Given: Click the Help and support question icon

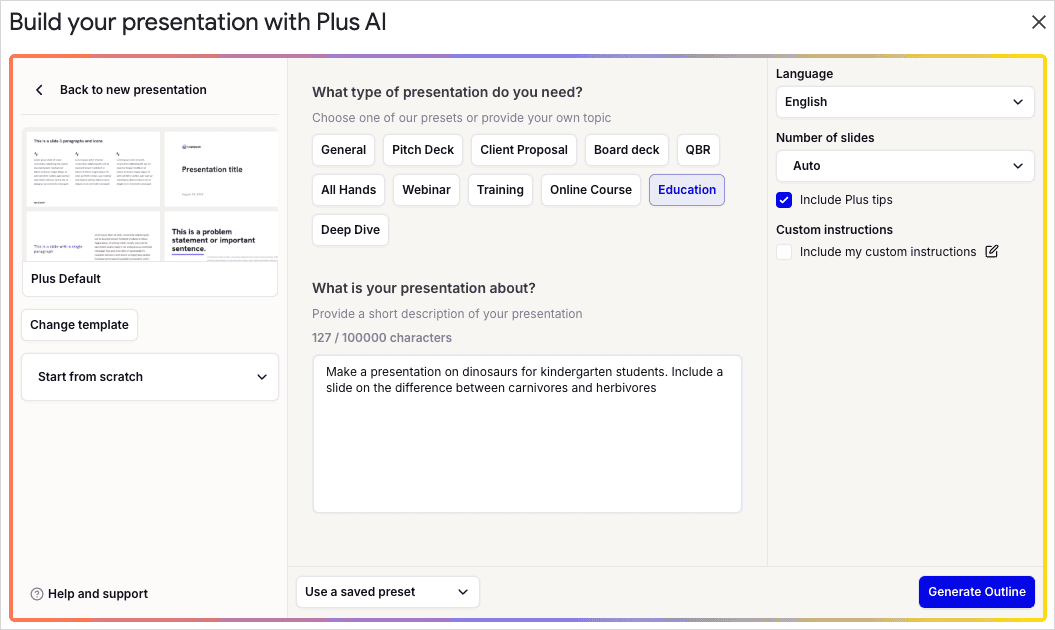Looking at the screenshot, I should pyautogui.click(x=37, y=594).
